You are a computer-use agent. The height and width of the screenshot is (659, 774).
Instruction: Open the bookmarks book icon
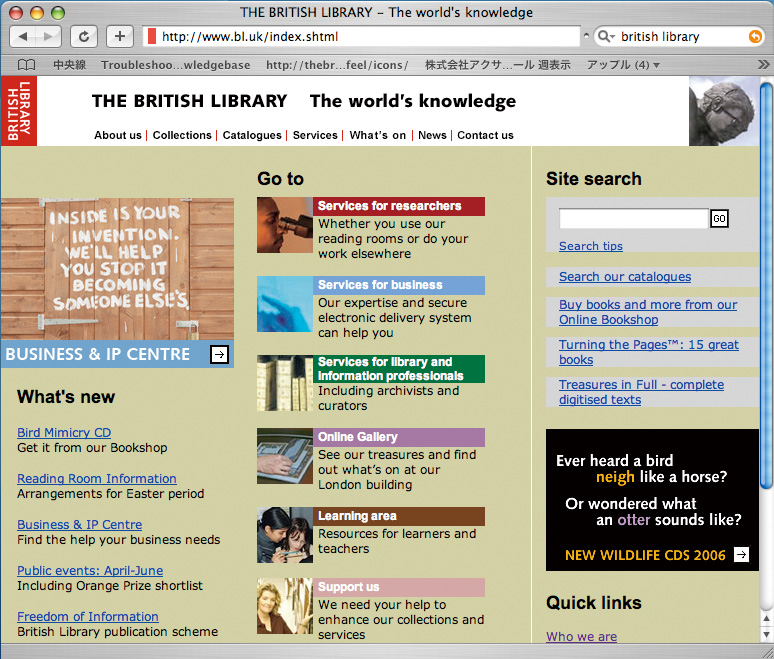[x=26, y=65]
